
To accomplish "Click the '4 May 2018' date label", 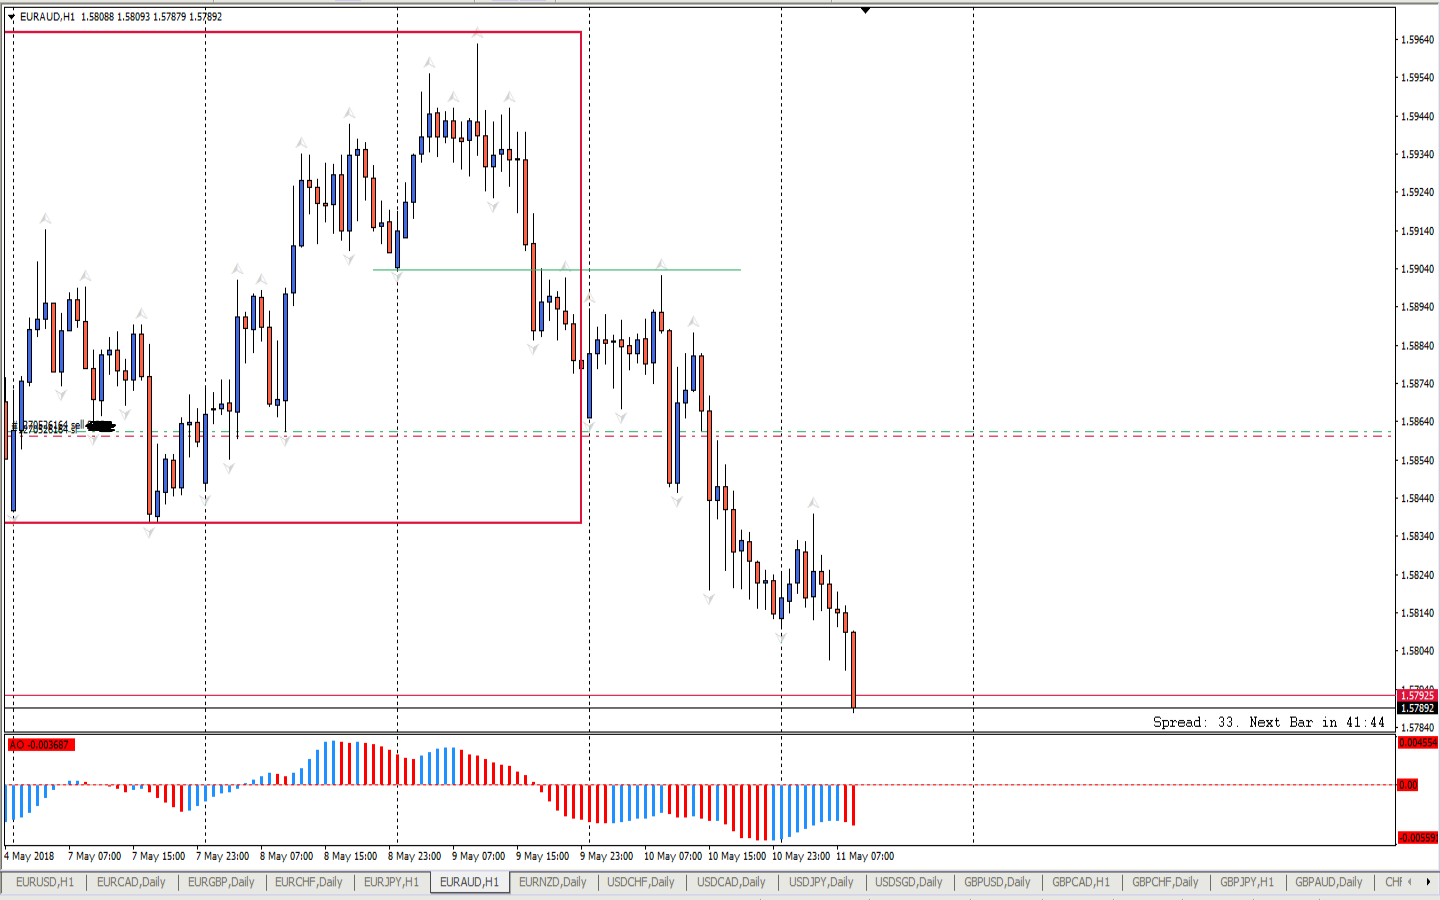I will [29, 856].
